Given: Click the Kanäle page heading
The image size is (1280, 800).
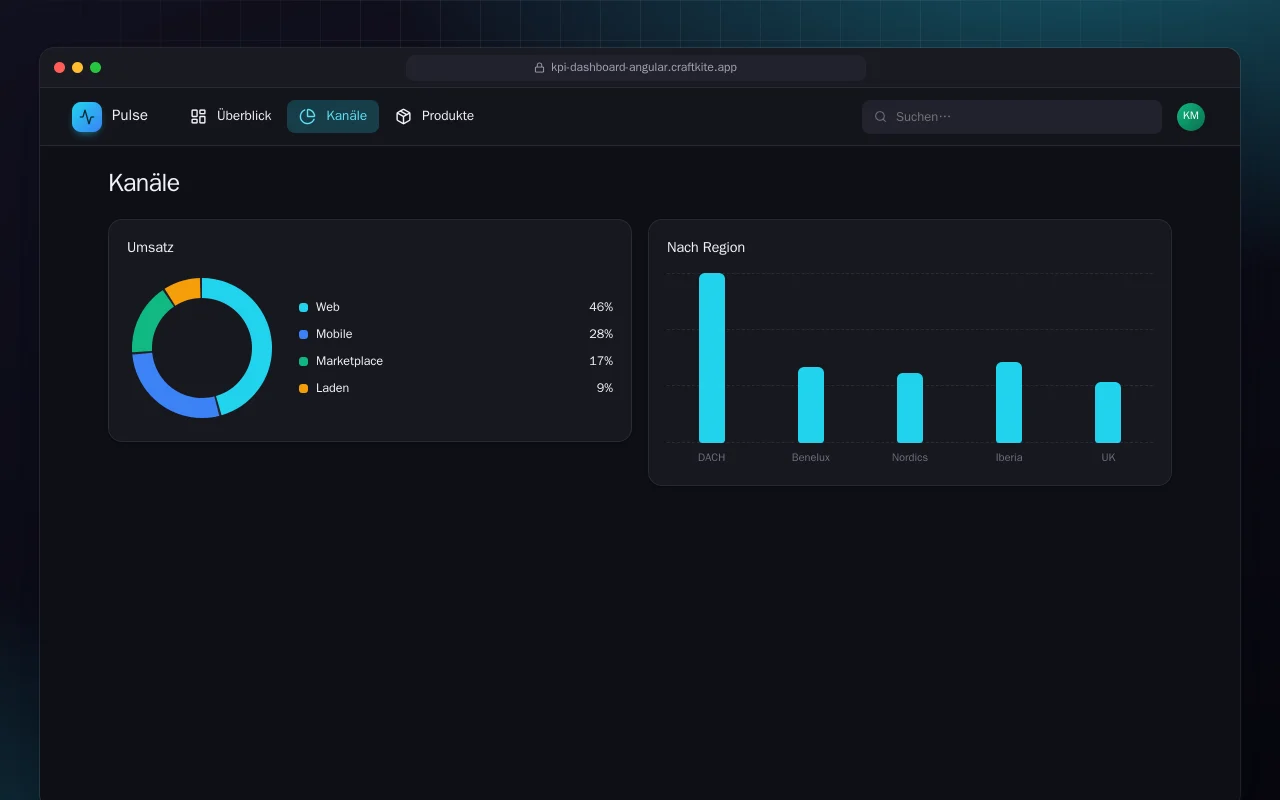Looking at the screenshot, I should click(144, 183).
